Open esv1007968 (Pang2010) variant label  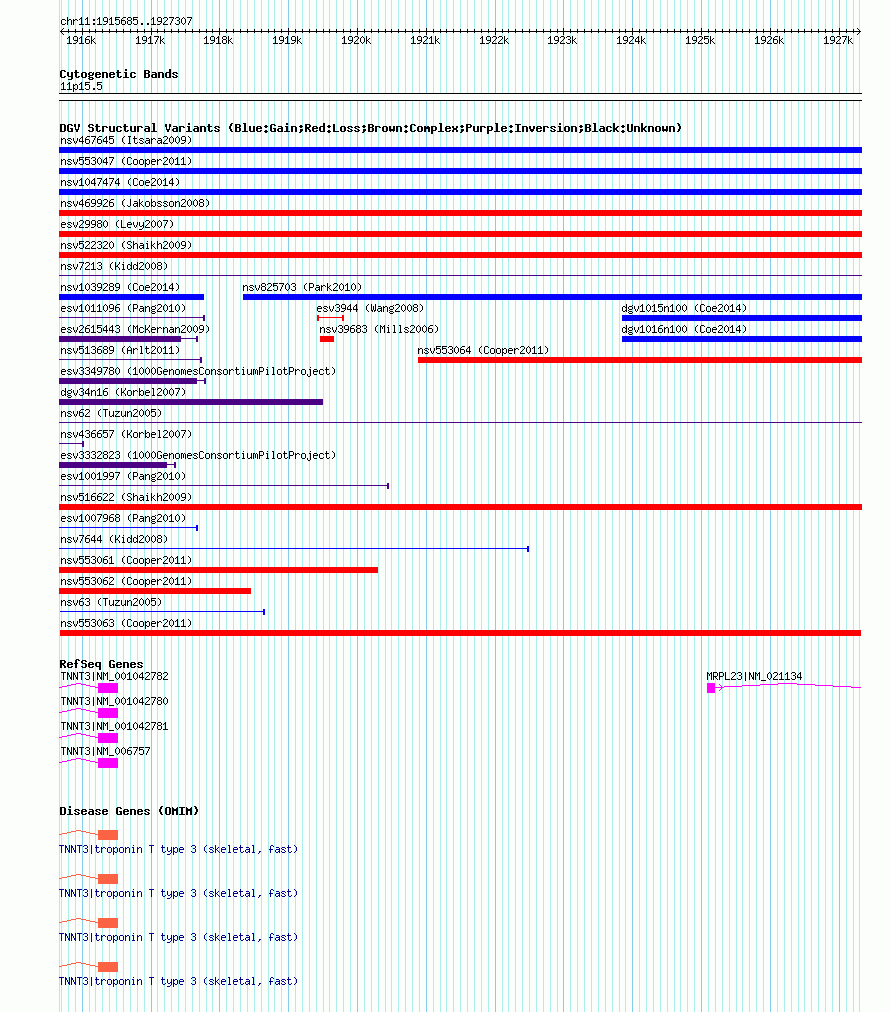coord(123,518)
